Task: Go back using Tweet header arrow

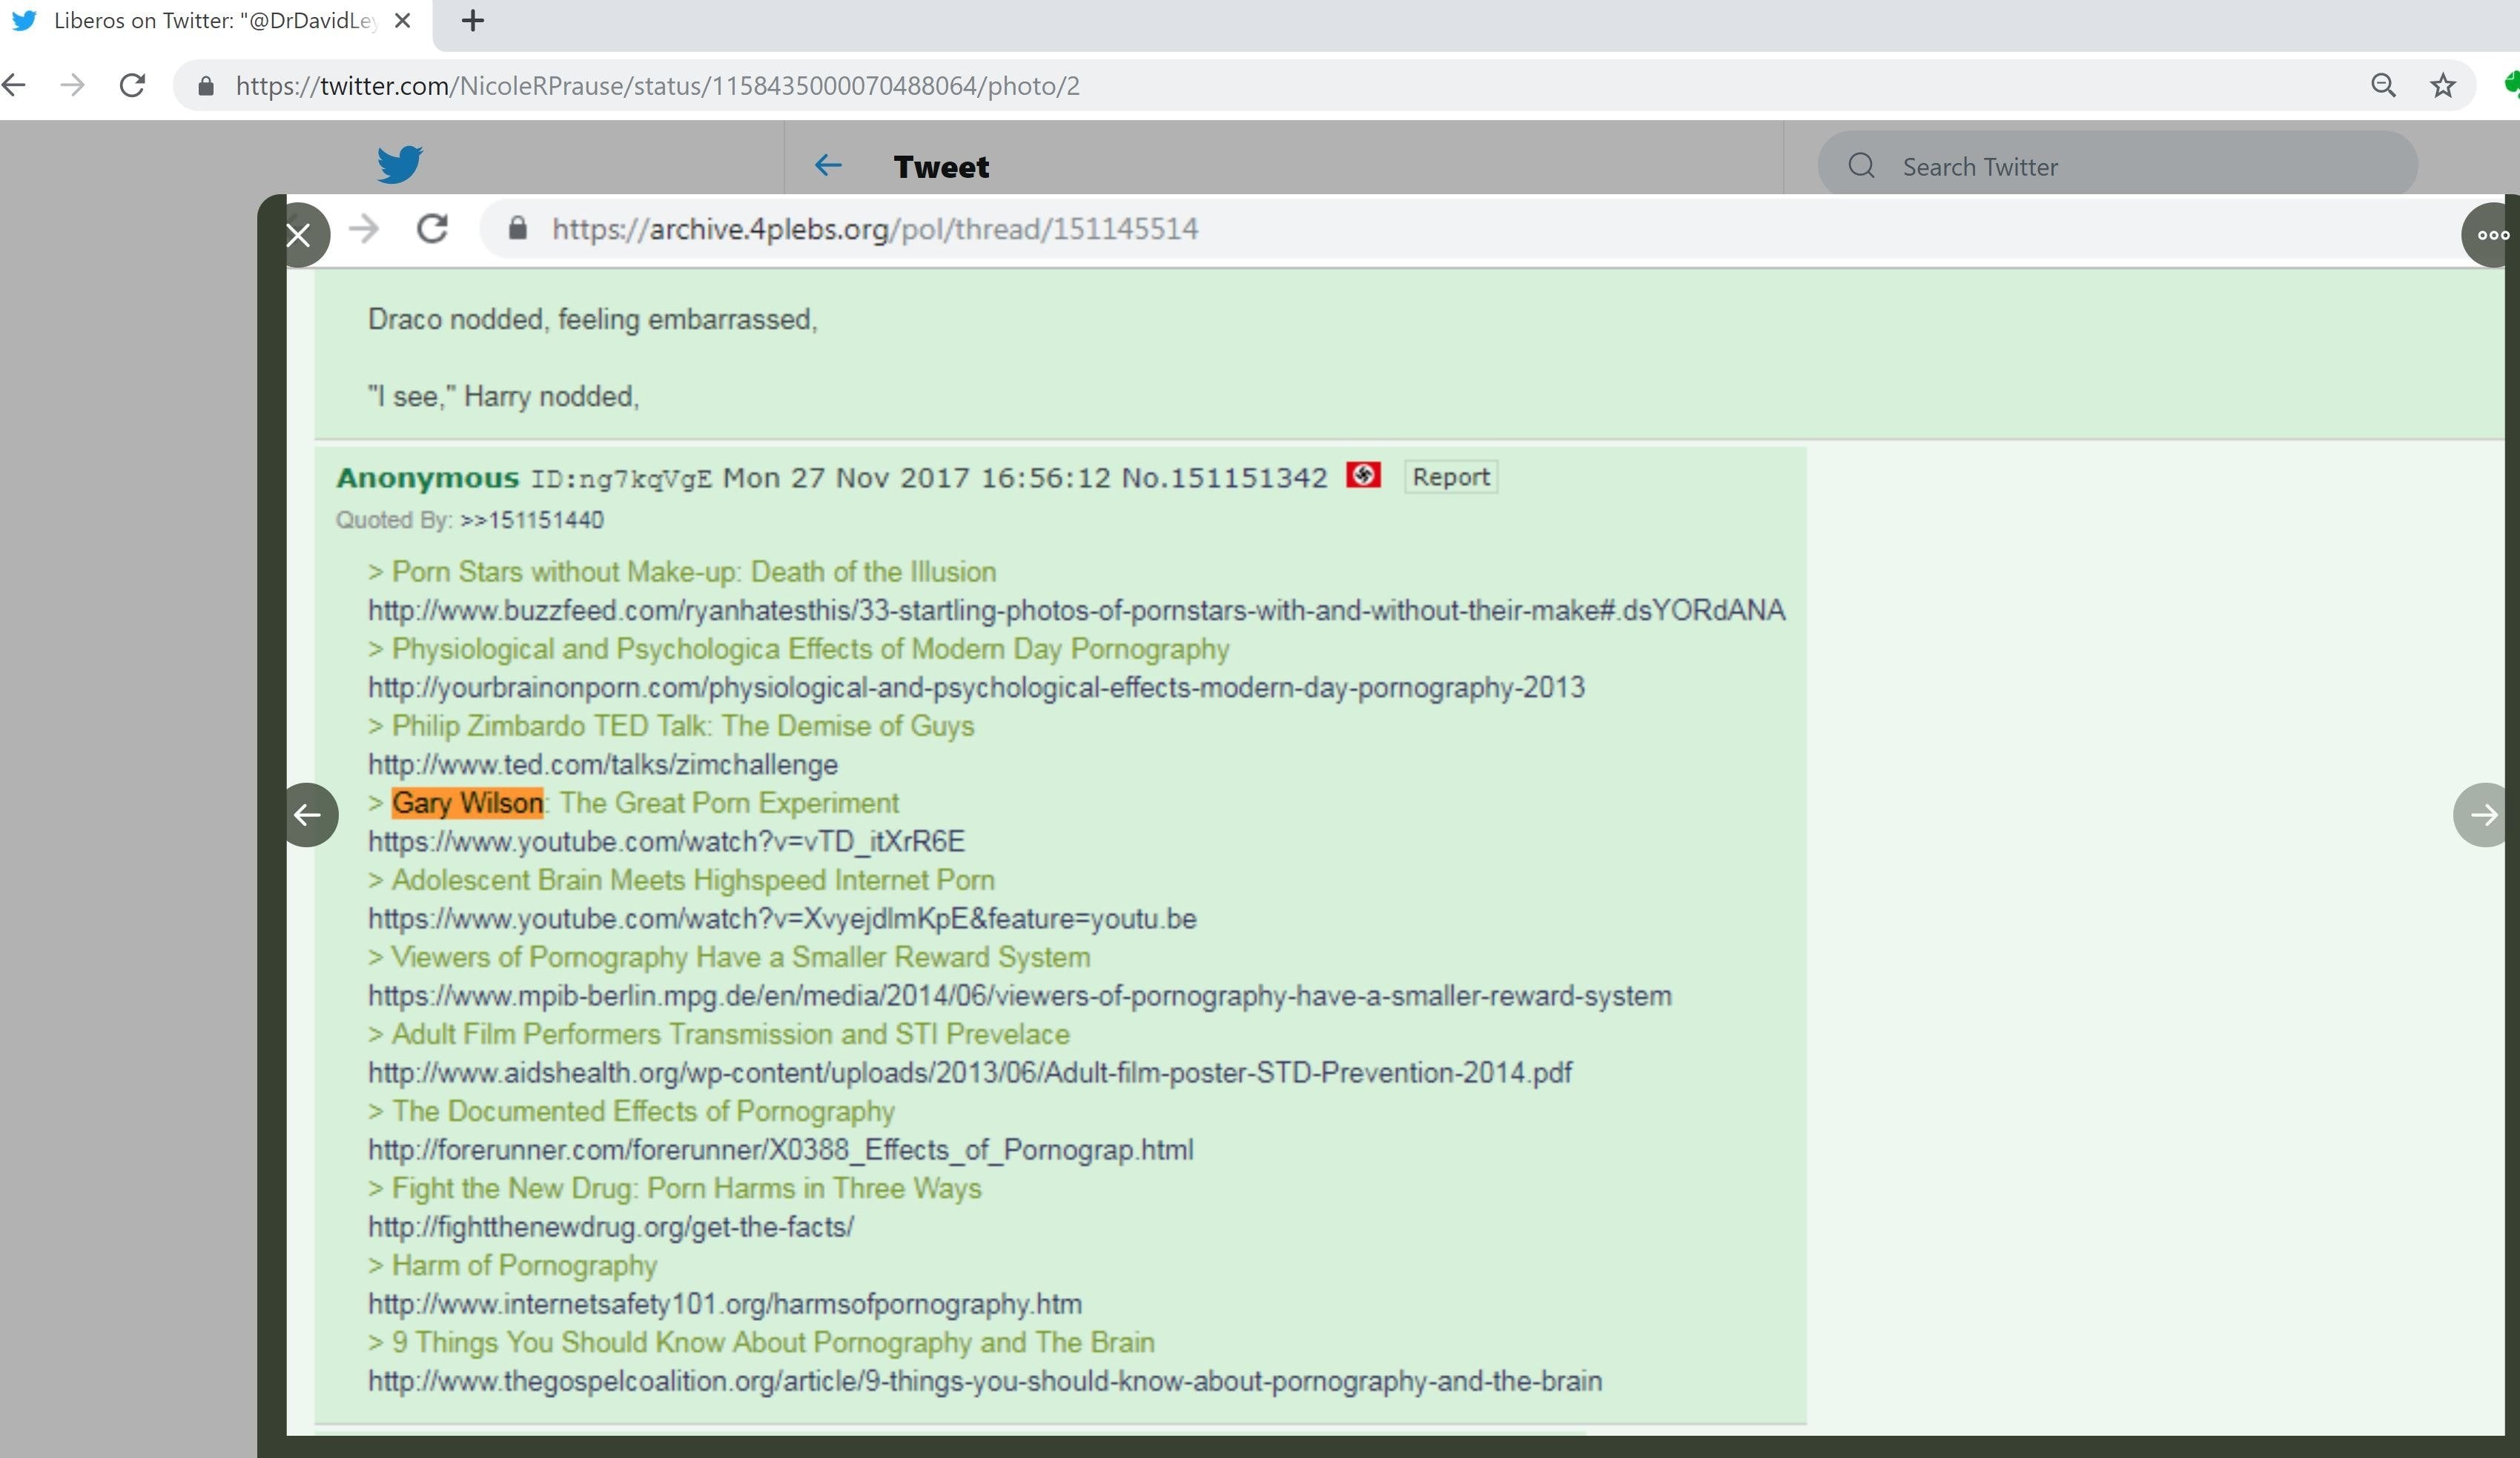Action: [x=828, y=165]
